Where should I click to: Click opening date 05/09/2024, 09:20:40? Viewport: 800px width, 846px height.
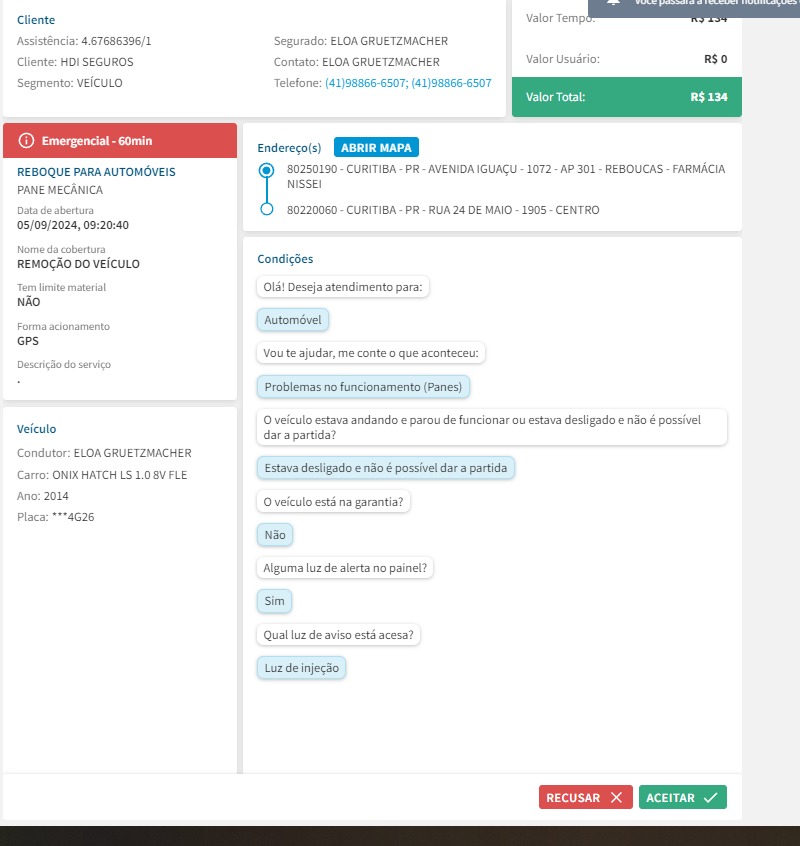[73, 225]
